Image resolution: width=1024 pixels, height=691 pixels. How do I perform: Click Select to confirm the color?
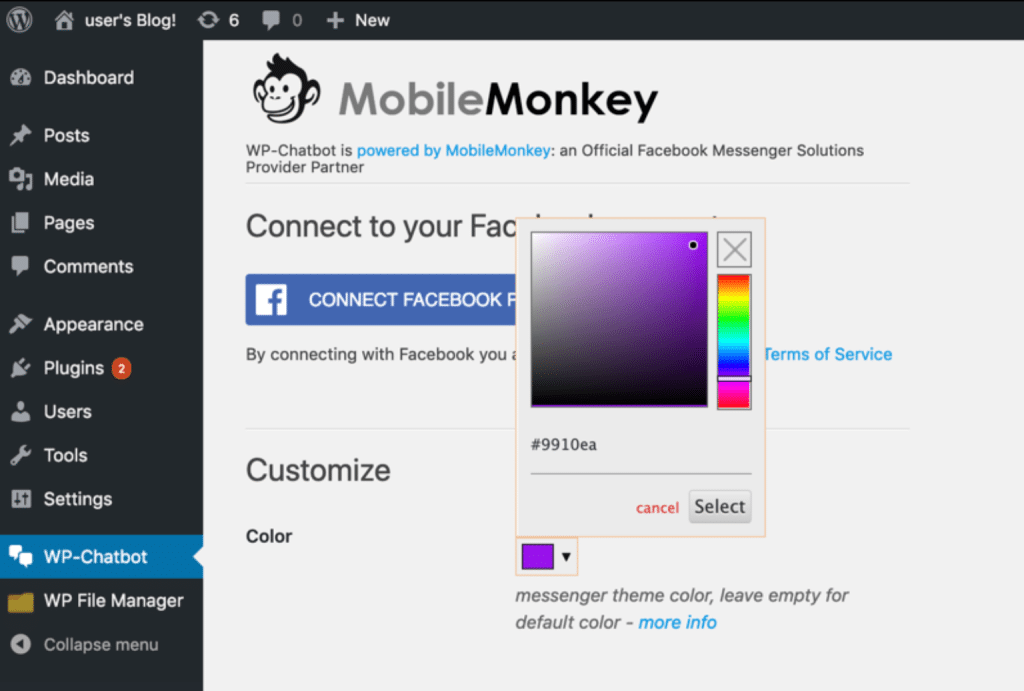tap(720, 506)
